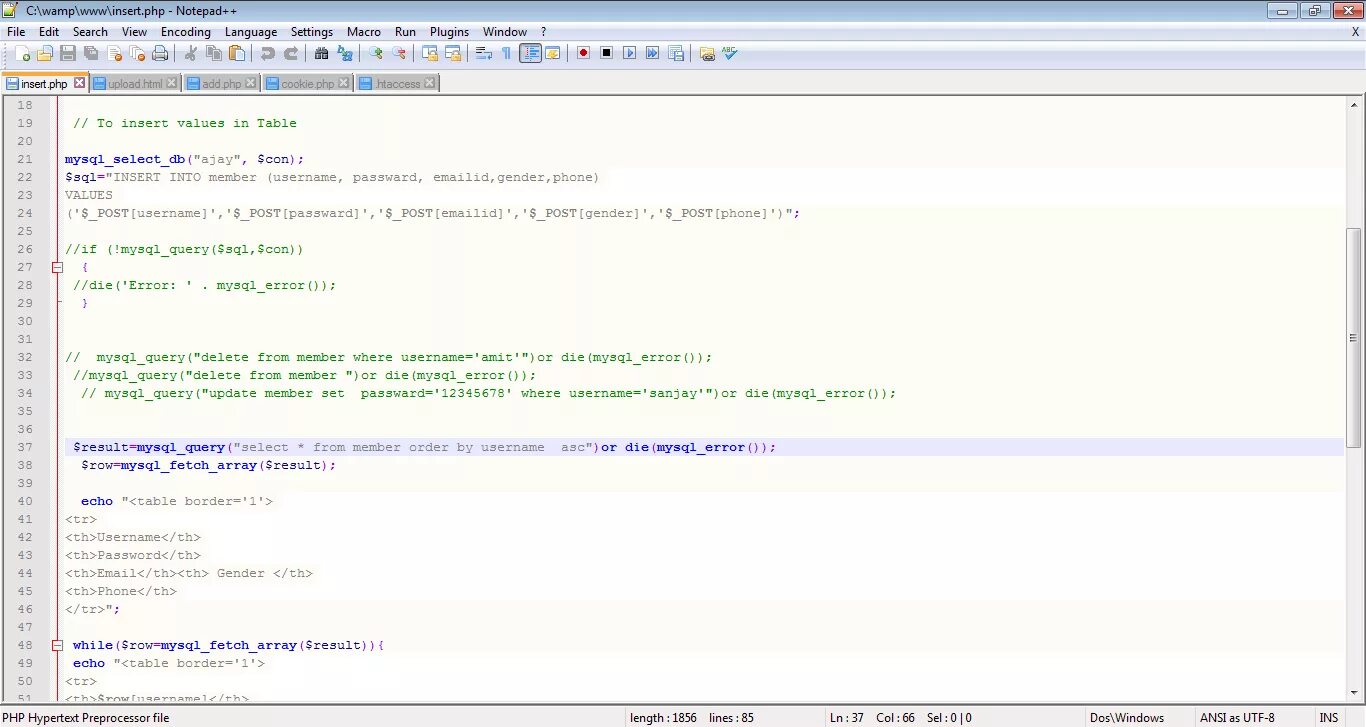
Task: Save current recorded macro icon
Action: click(x=675, y=54)
